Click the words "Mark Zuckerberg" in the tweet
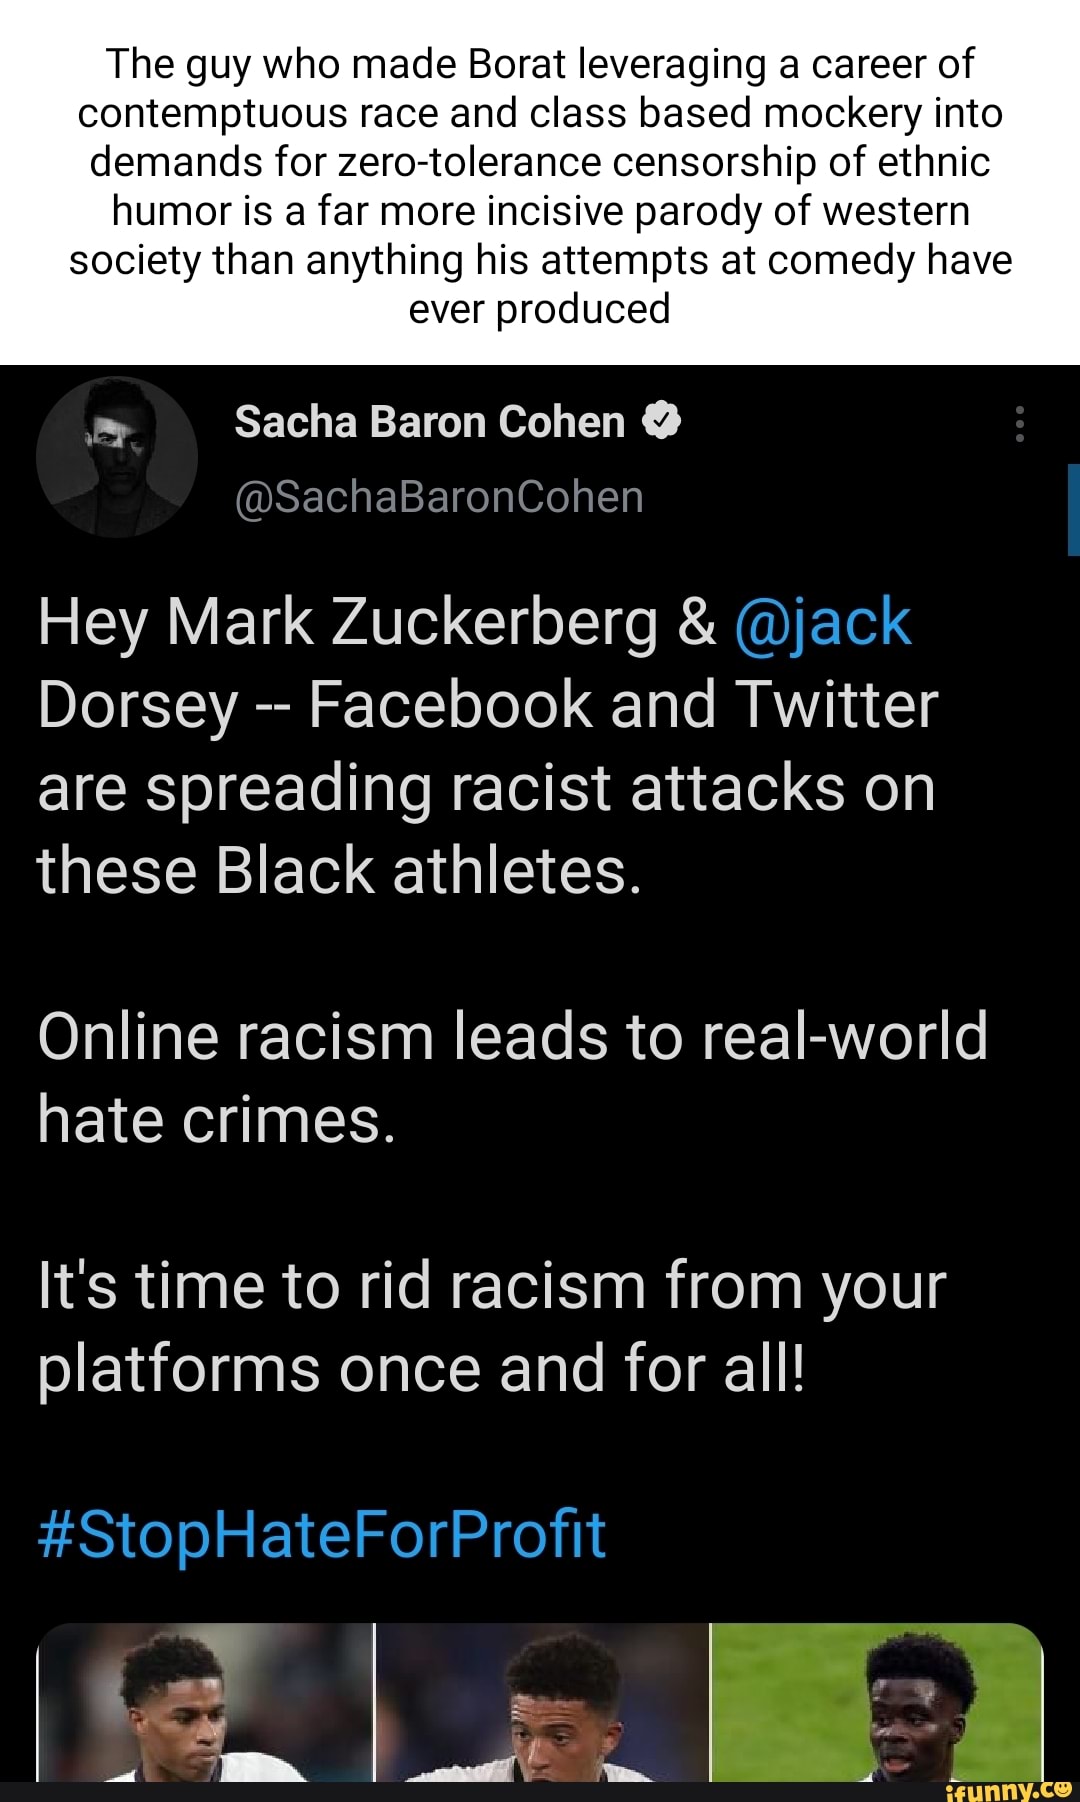 (412, 622)
